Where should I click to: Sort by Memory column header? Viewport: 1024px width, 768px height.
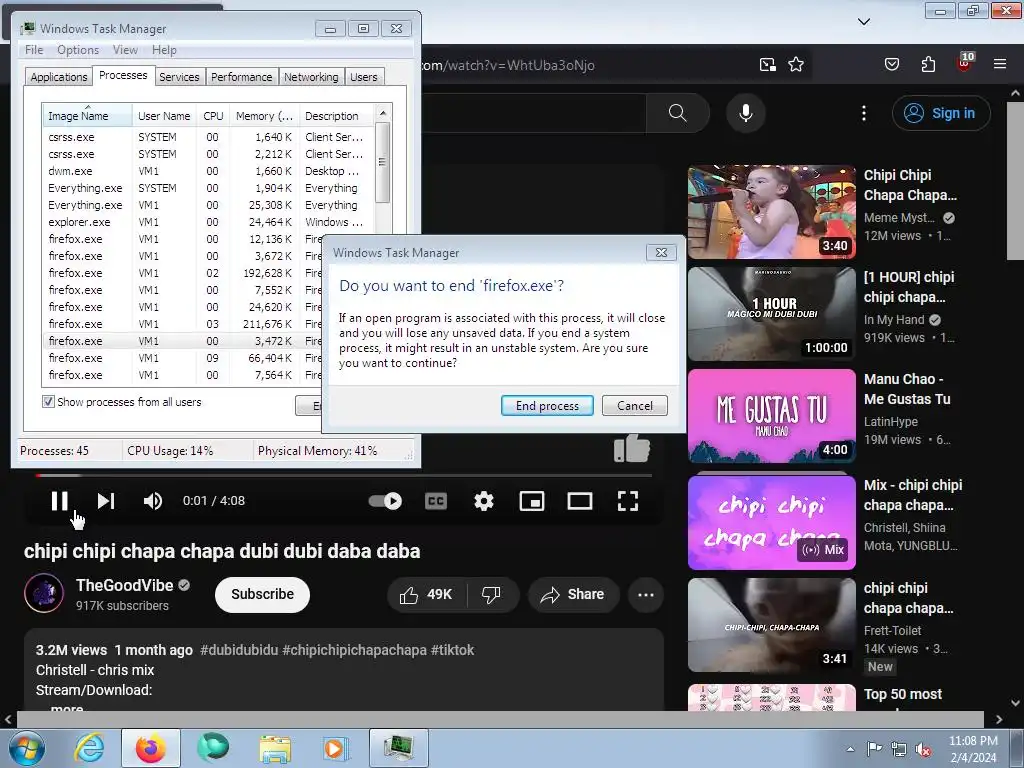[x=264, y=116]
